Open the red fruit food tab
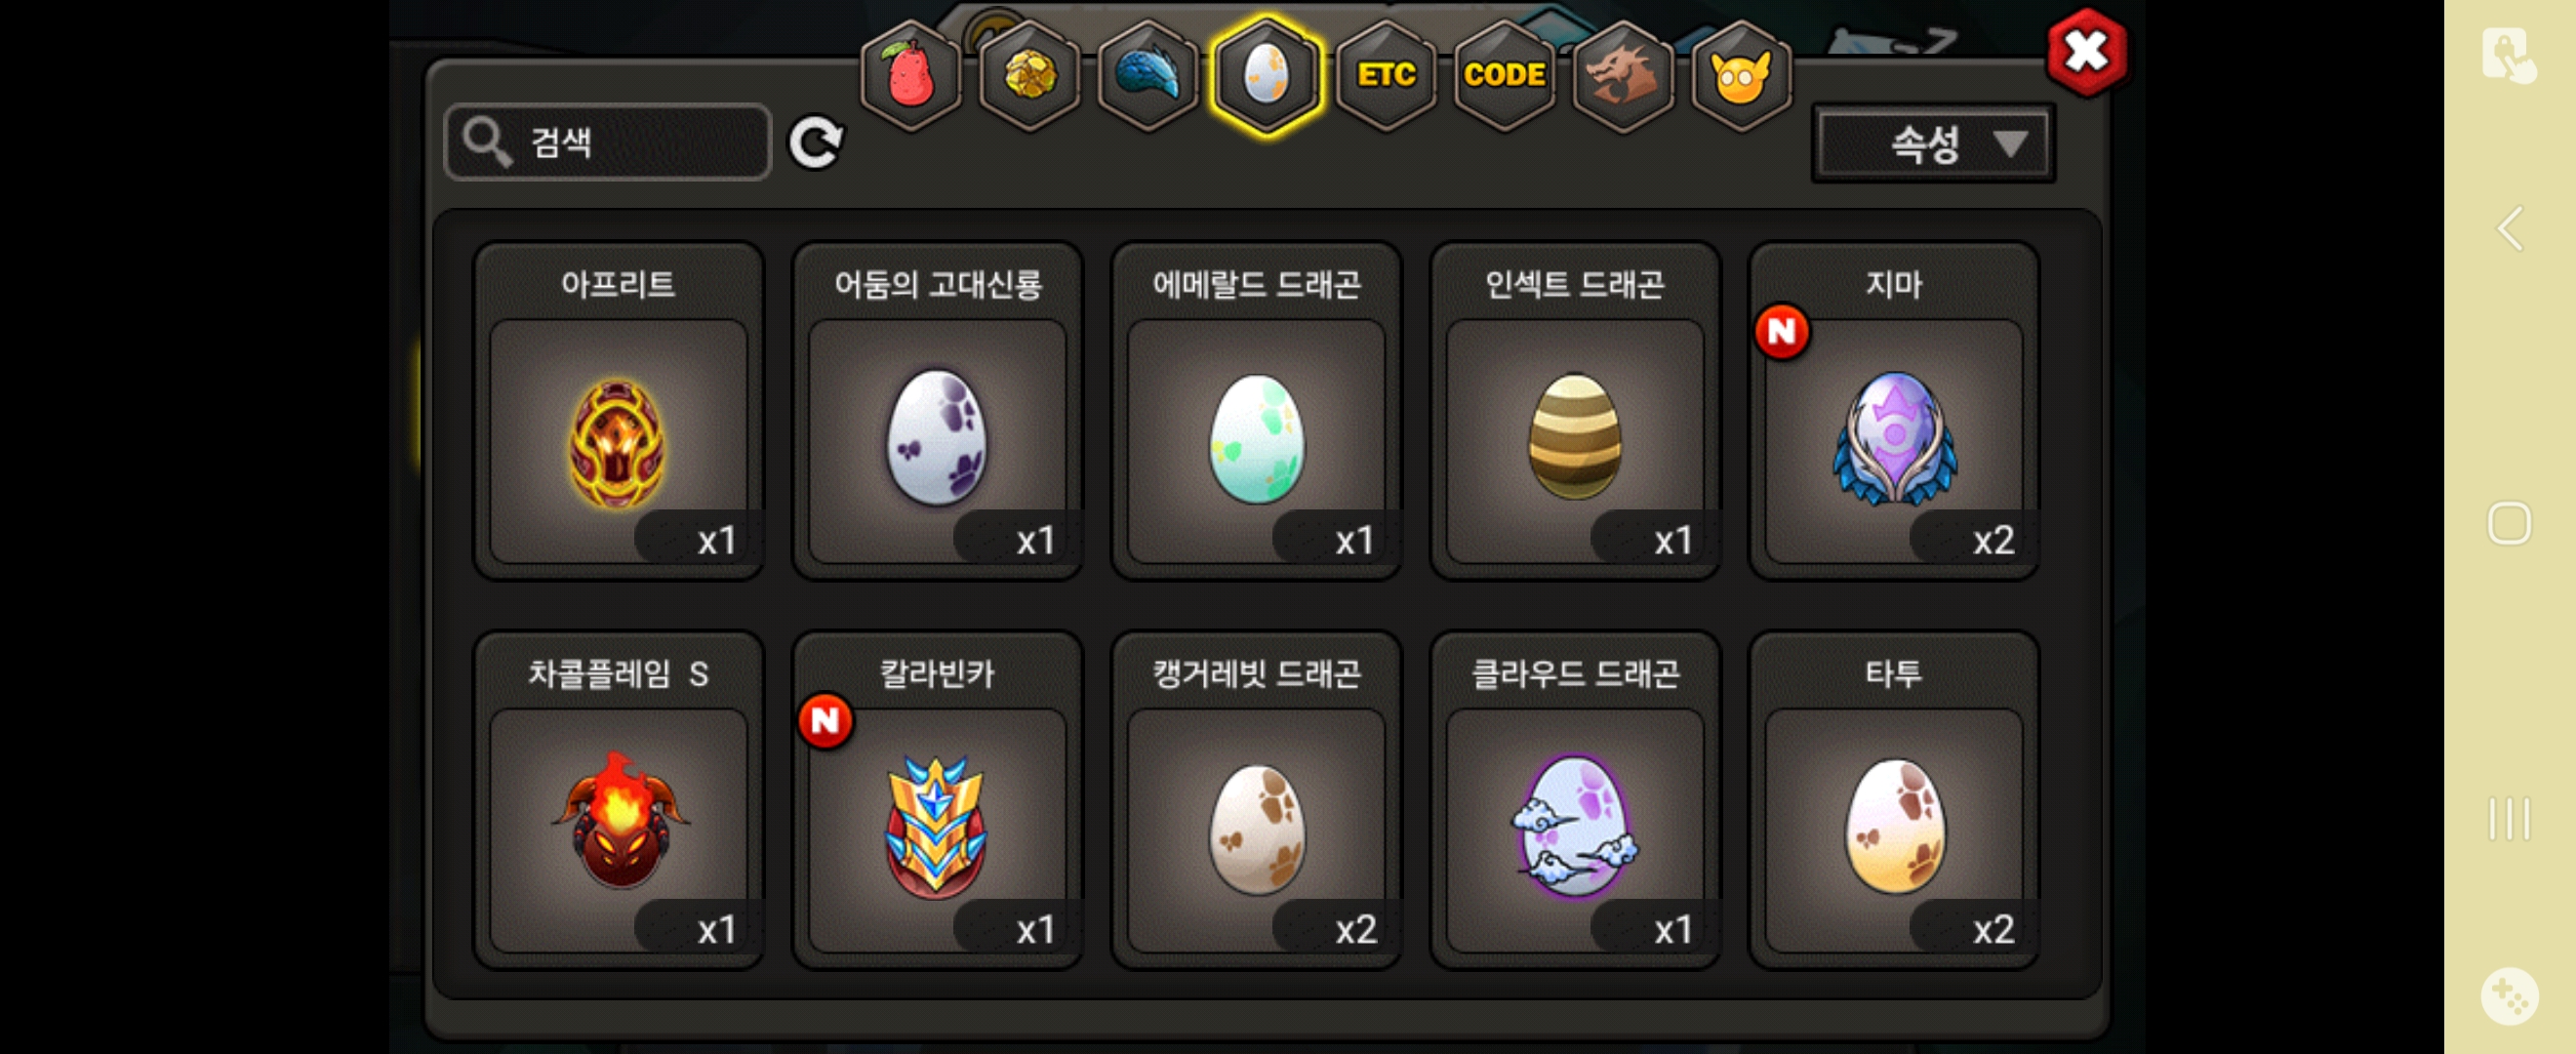Image resolution: width=2576 pixels, height=1054 pixels. point(910,75)
